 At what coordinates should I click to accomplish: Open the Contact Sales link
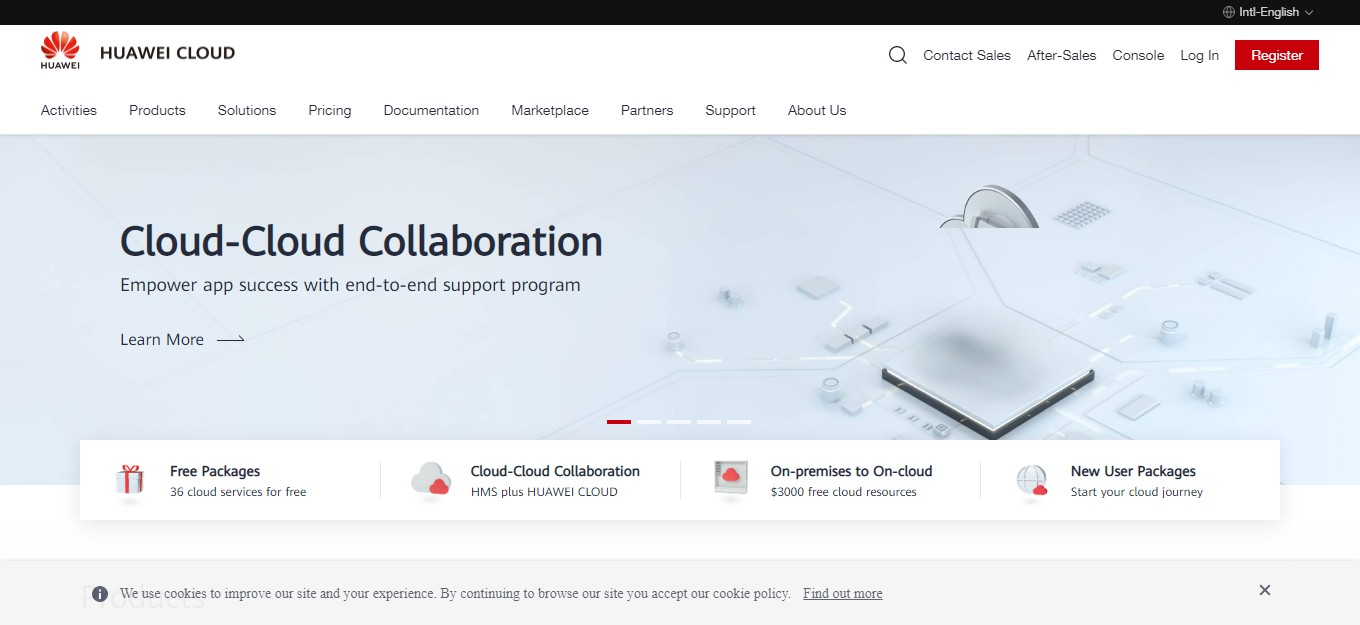(x=967, y=55)
